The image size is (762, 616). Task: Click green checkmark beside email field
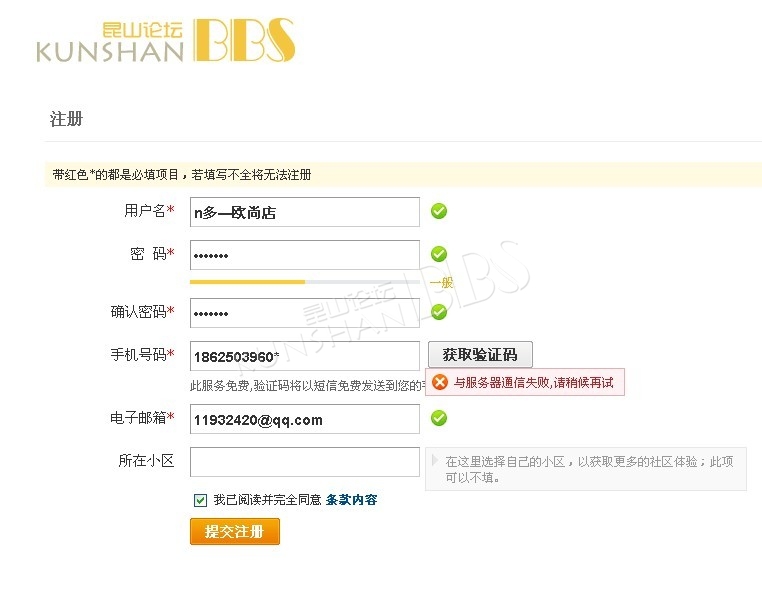439,418
